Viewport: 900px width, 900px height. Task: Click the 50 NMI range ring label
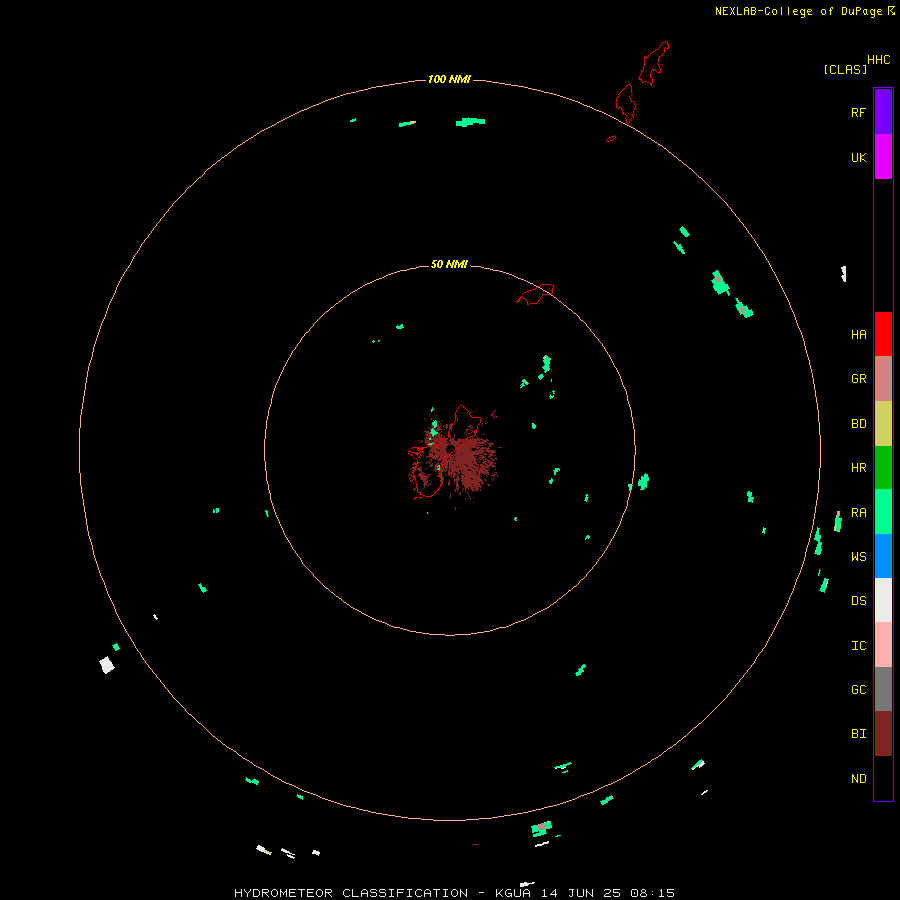point(449,264)
